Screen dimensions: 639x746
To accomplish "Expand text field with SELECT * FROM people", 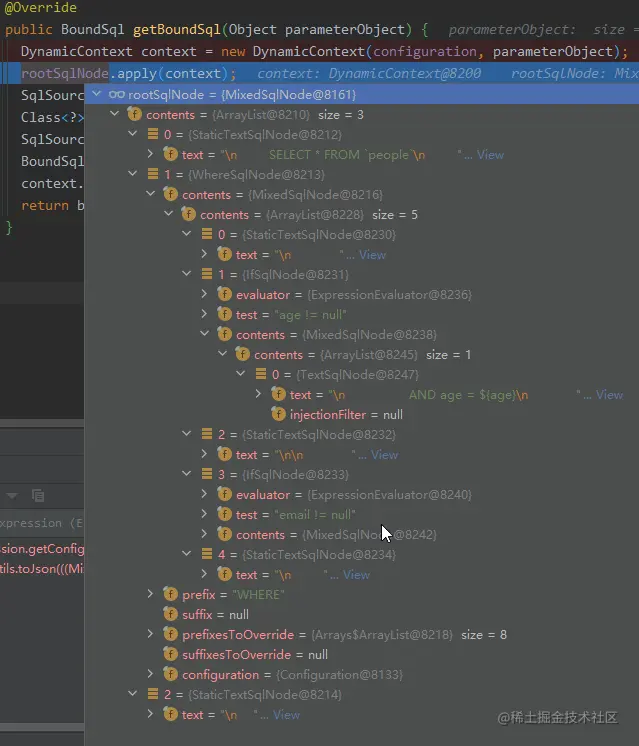I will 151,154.
